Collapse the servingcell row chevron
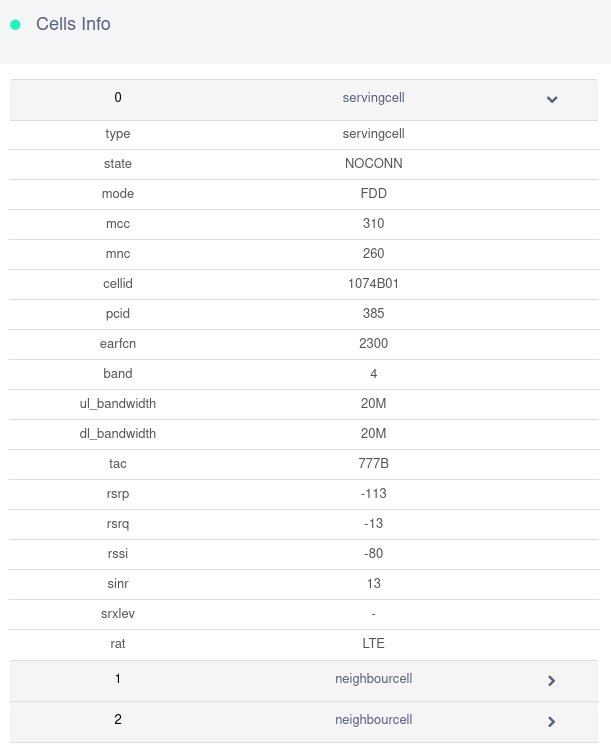This screenshot has height=754, width=611. (552, 99)
